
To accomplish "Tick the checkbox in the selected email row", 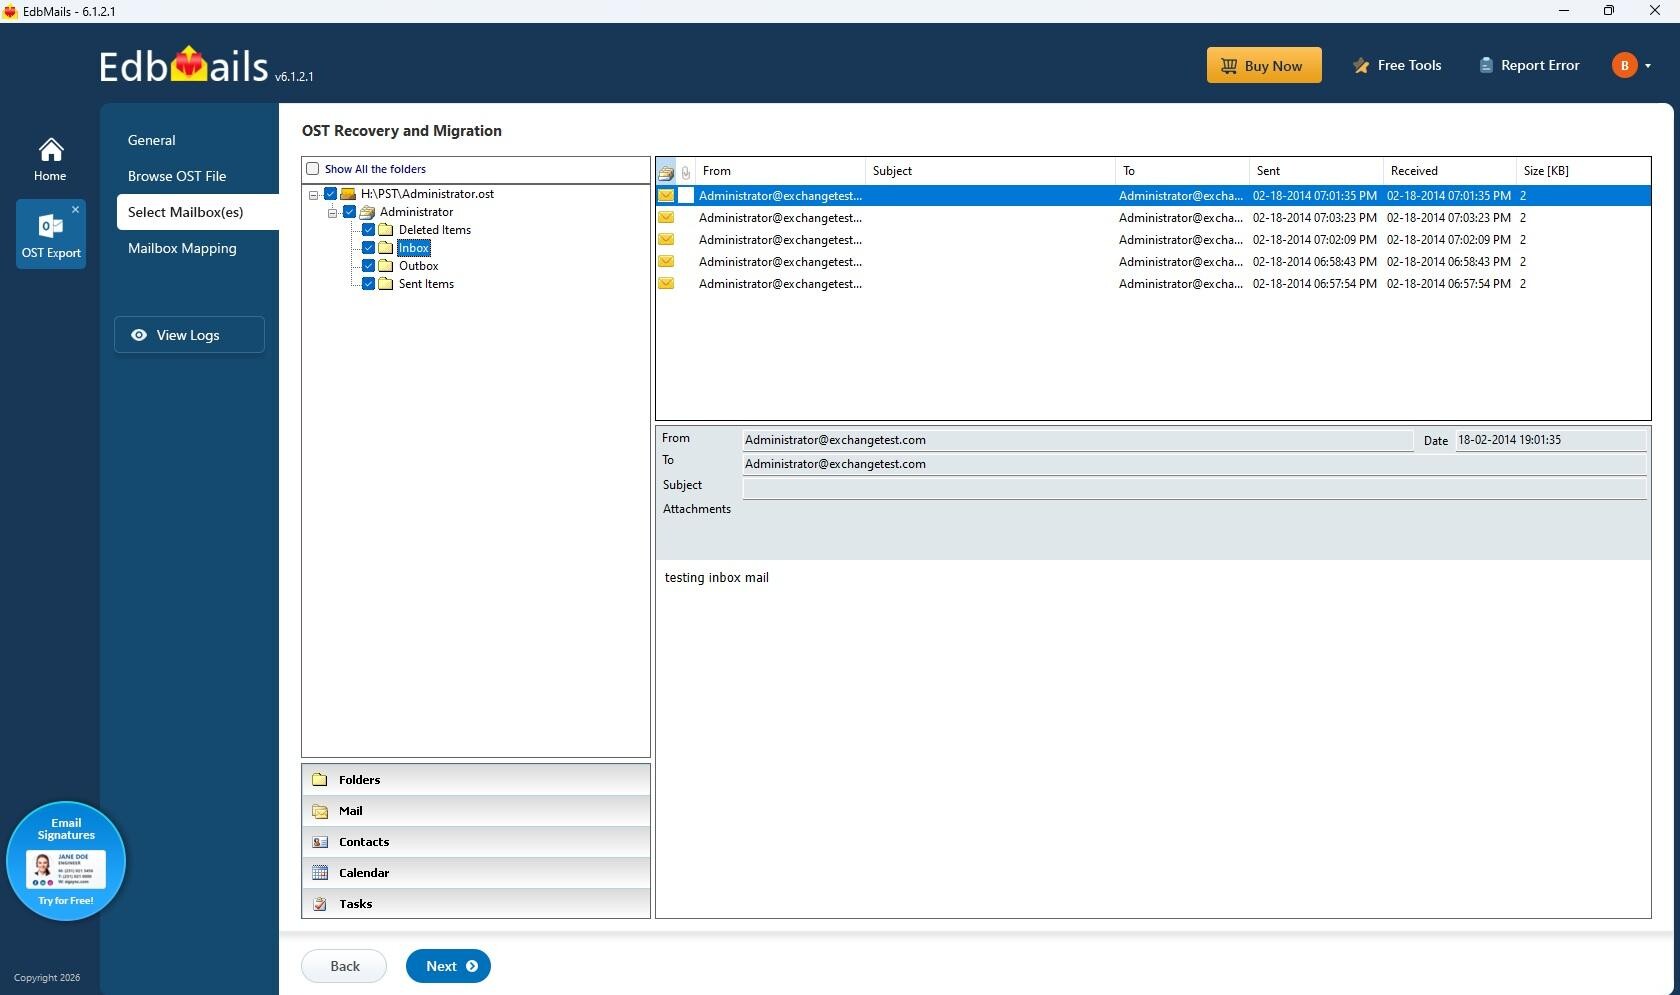I will (x=686, y=196).
